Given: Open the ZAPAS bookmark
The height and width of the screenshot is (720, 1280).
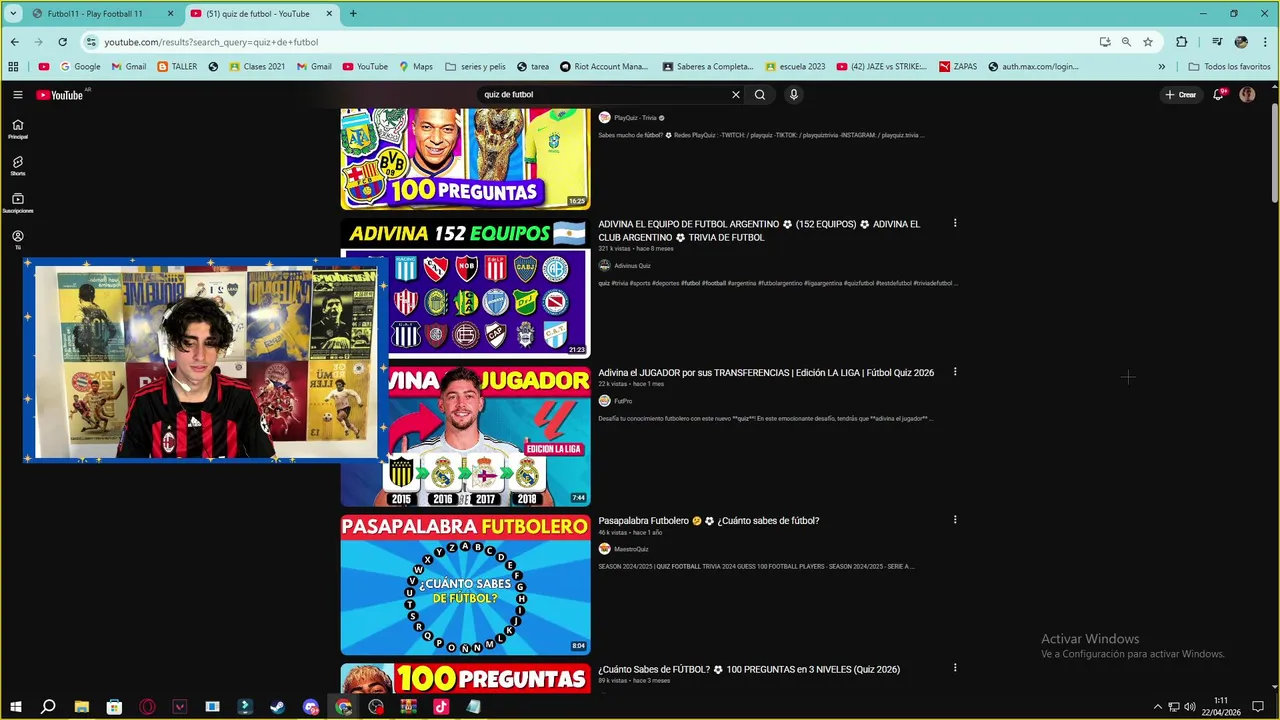Looking at the screenshot, I should (958, 67).
